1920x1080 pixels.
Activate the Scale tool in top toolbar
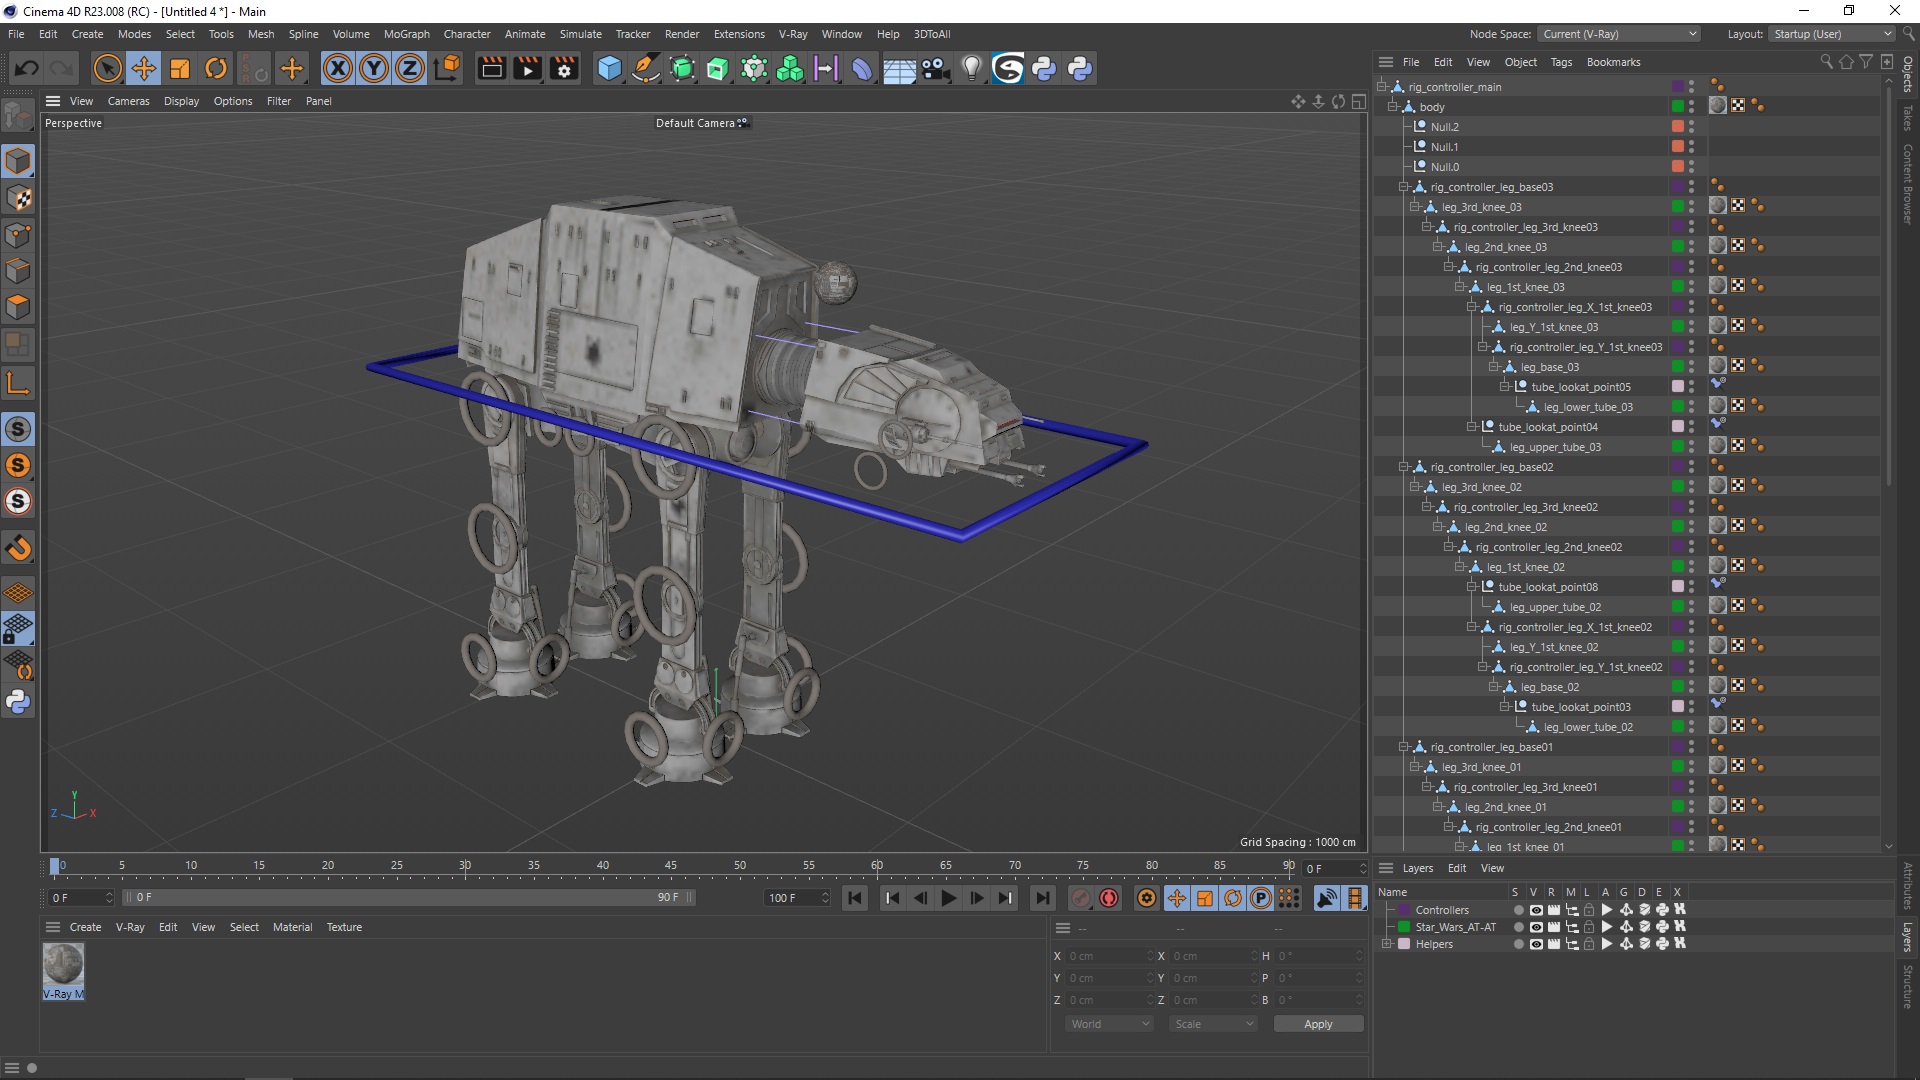180,68
